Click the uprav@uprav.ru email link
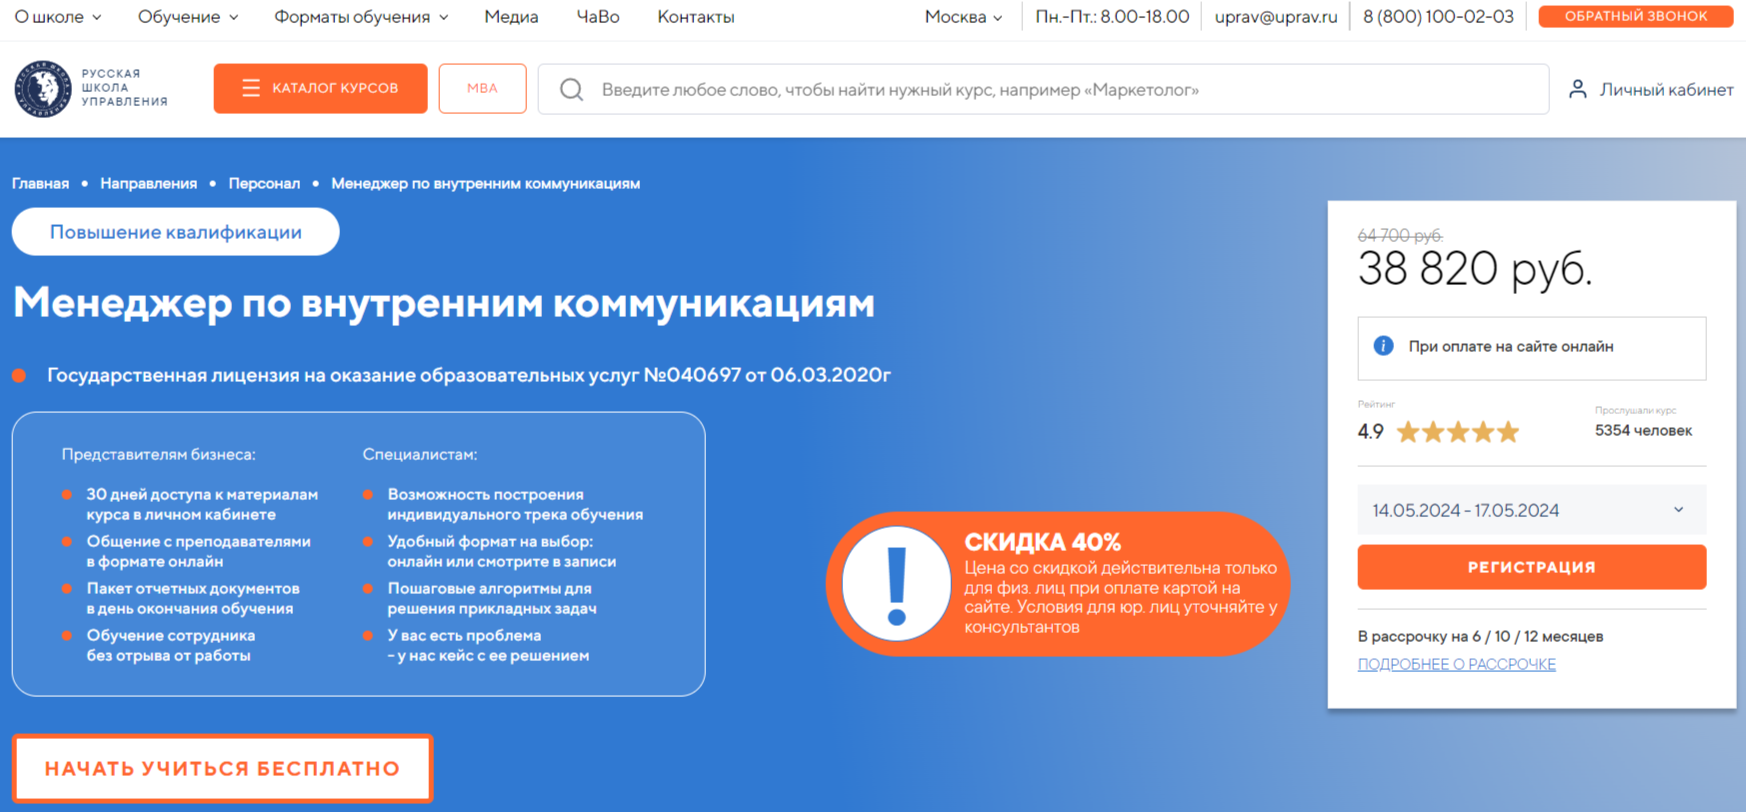1746x812 pixels. (x=1276, y=17)
